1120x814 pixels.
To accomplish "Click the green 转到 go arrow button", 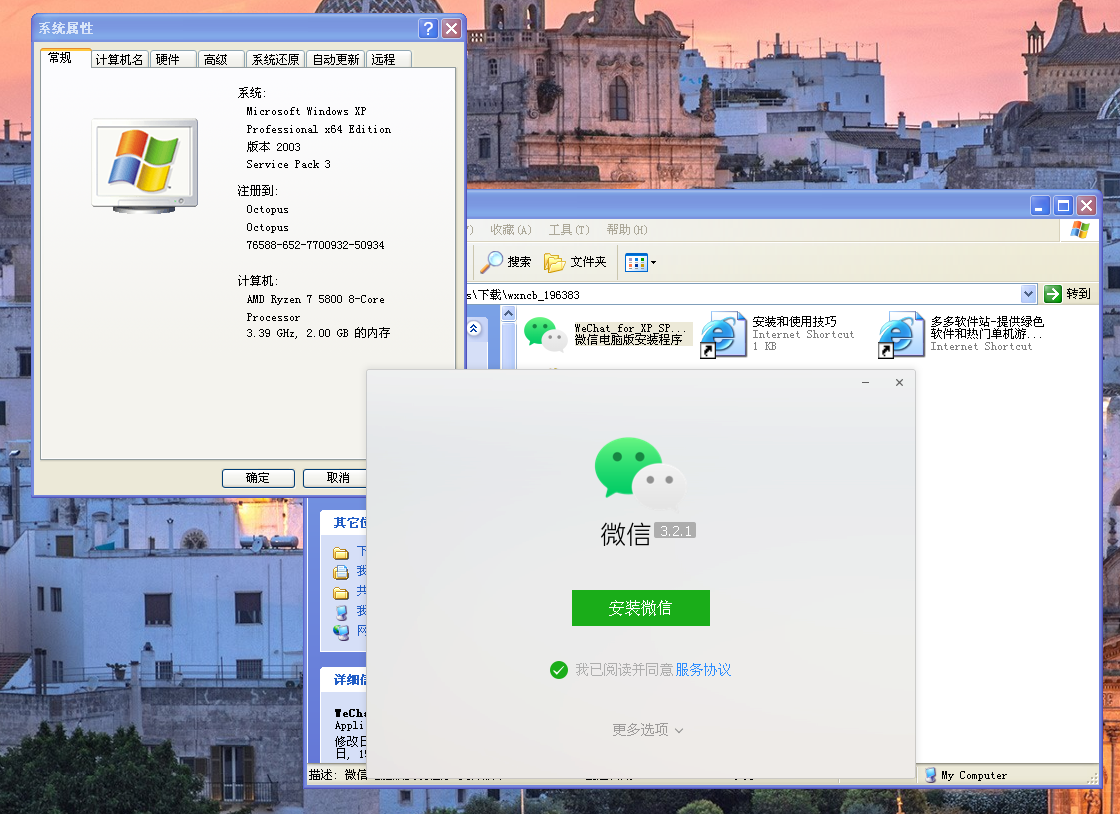I will coord(1053,293).
